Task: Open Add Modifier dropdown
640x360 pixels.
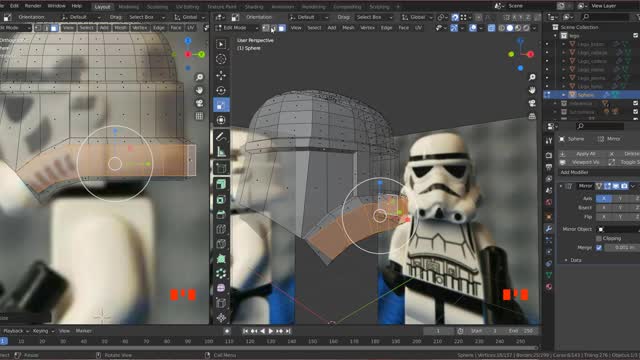Action: pyautogui.click(x=598, y=172)
